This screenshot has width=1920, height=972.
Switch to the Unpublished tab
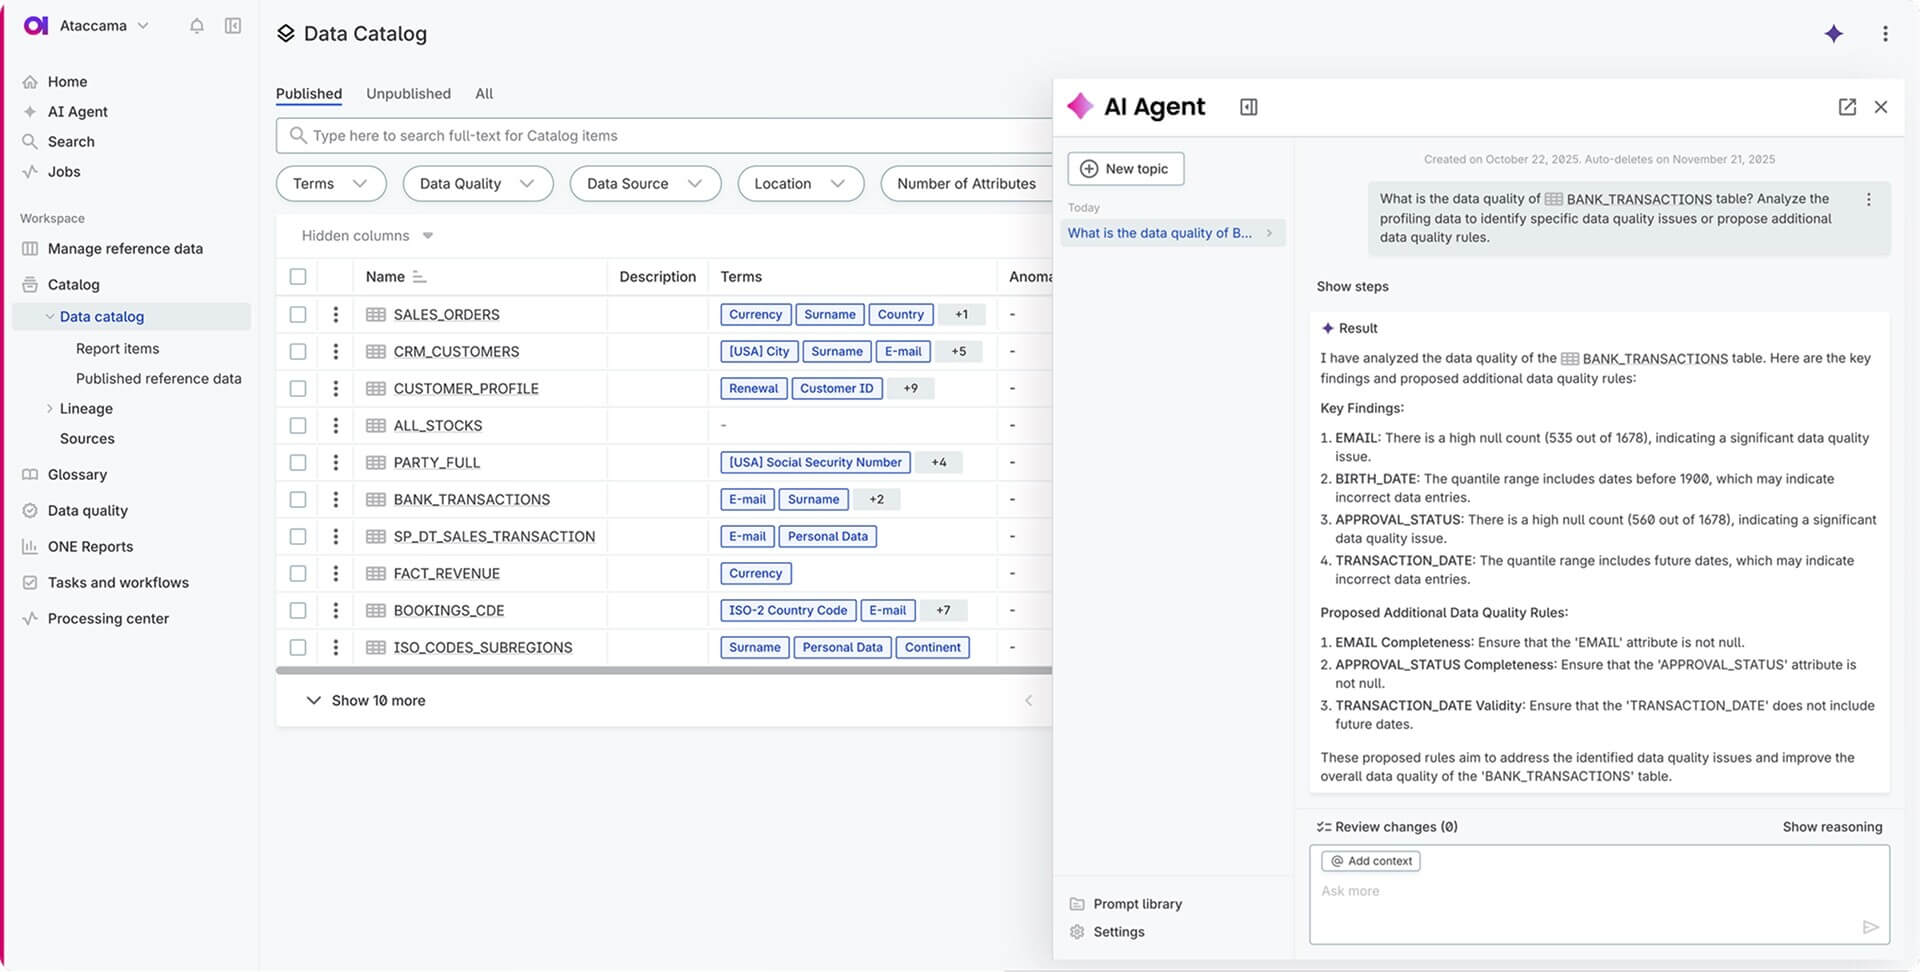pos(408,94)
